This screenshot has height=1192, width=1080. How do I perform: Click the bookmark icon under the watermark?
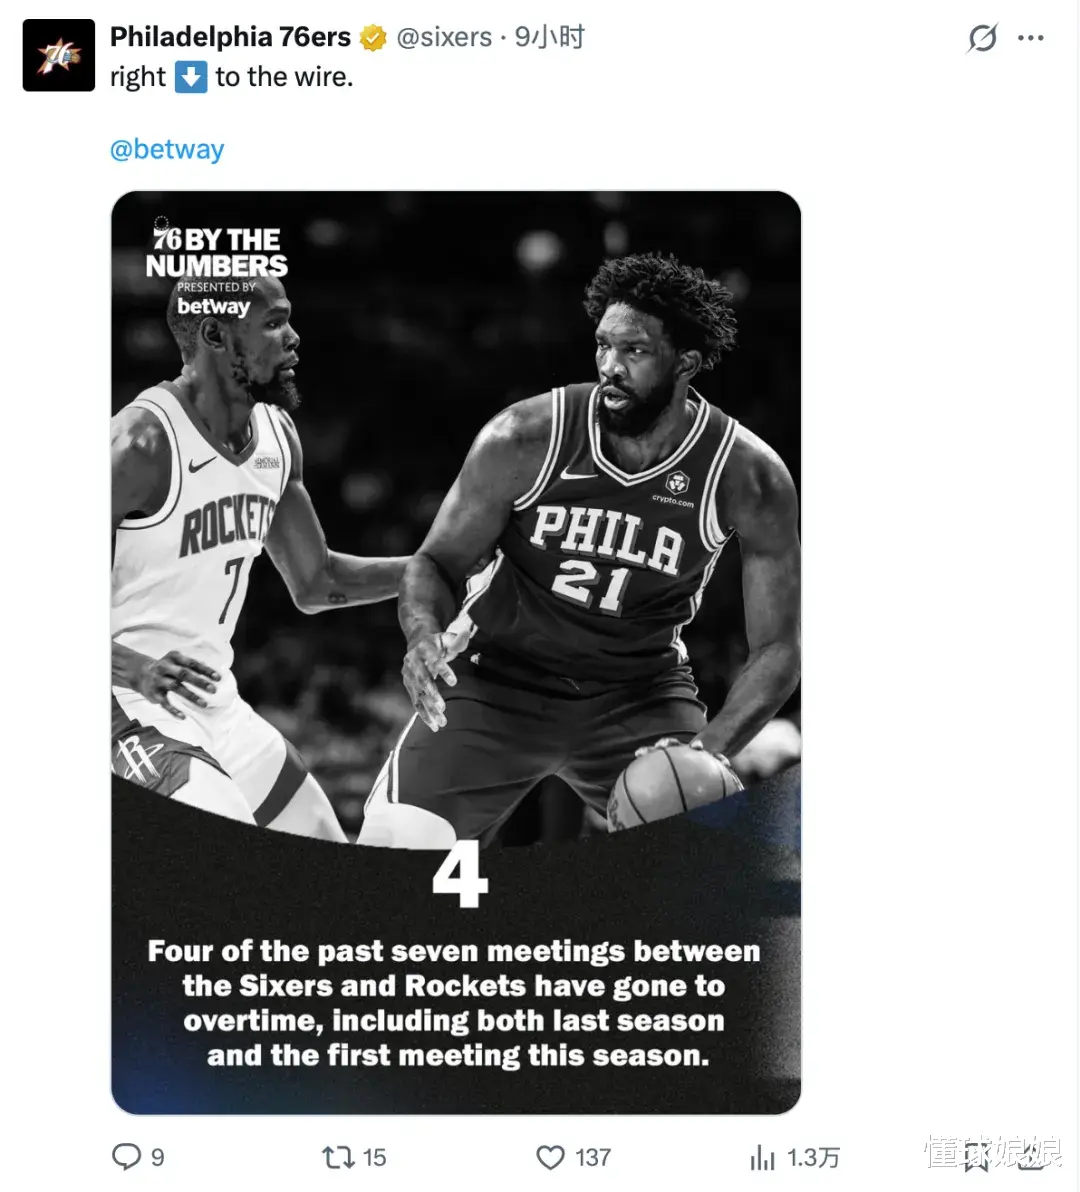click(977, 1158)
